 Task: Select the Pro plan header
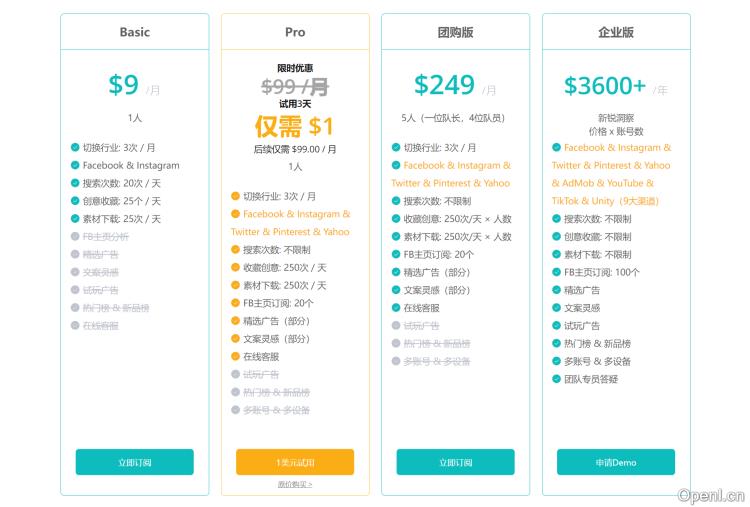click(295, 32)
